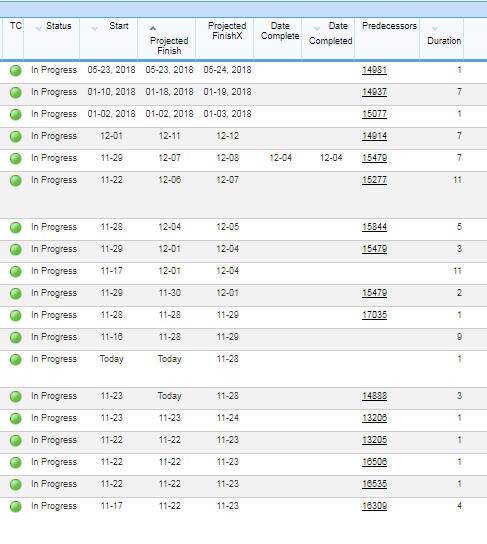Click green status icon for predecessor 14981 row

16,70
